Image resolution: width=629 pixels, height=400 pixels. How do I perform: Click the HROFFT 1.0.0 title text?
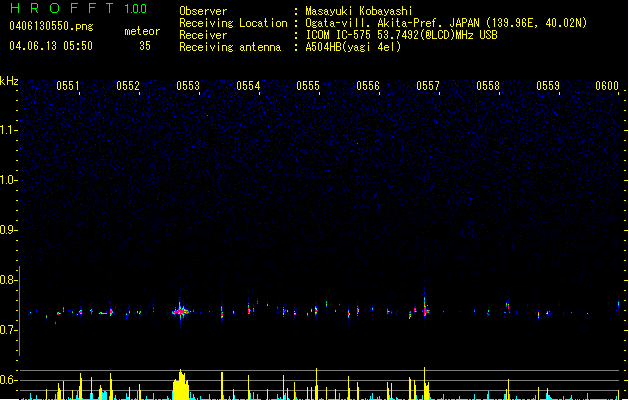click(78, 8)
